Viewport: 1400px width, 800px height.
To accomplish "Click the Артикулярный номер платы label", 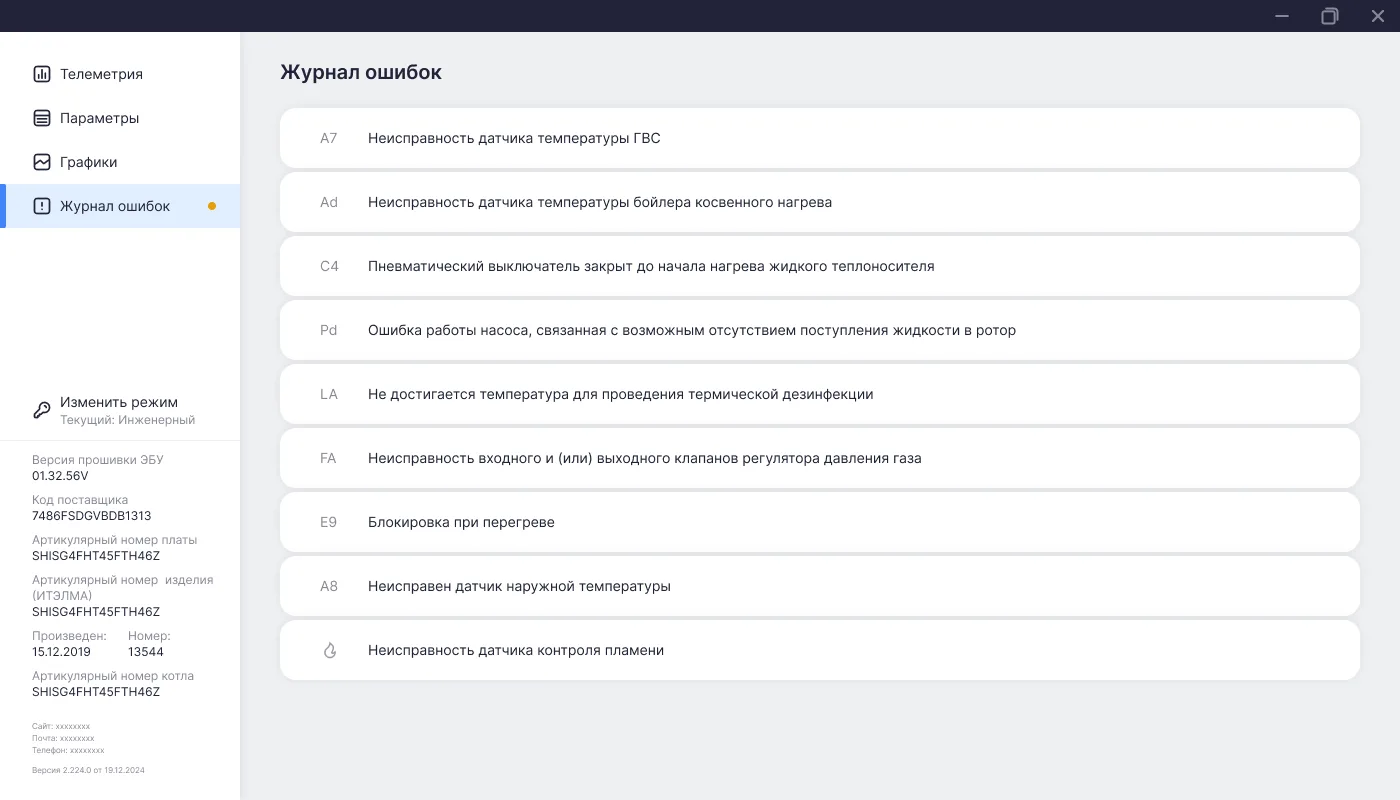I will click(x=115, y=540).
